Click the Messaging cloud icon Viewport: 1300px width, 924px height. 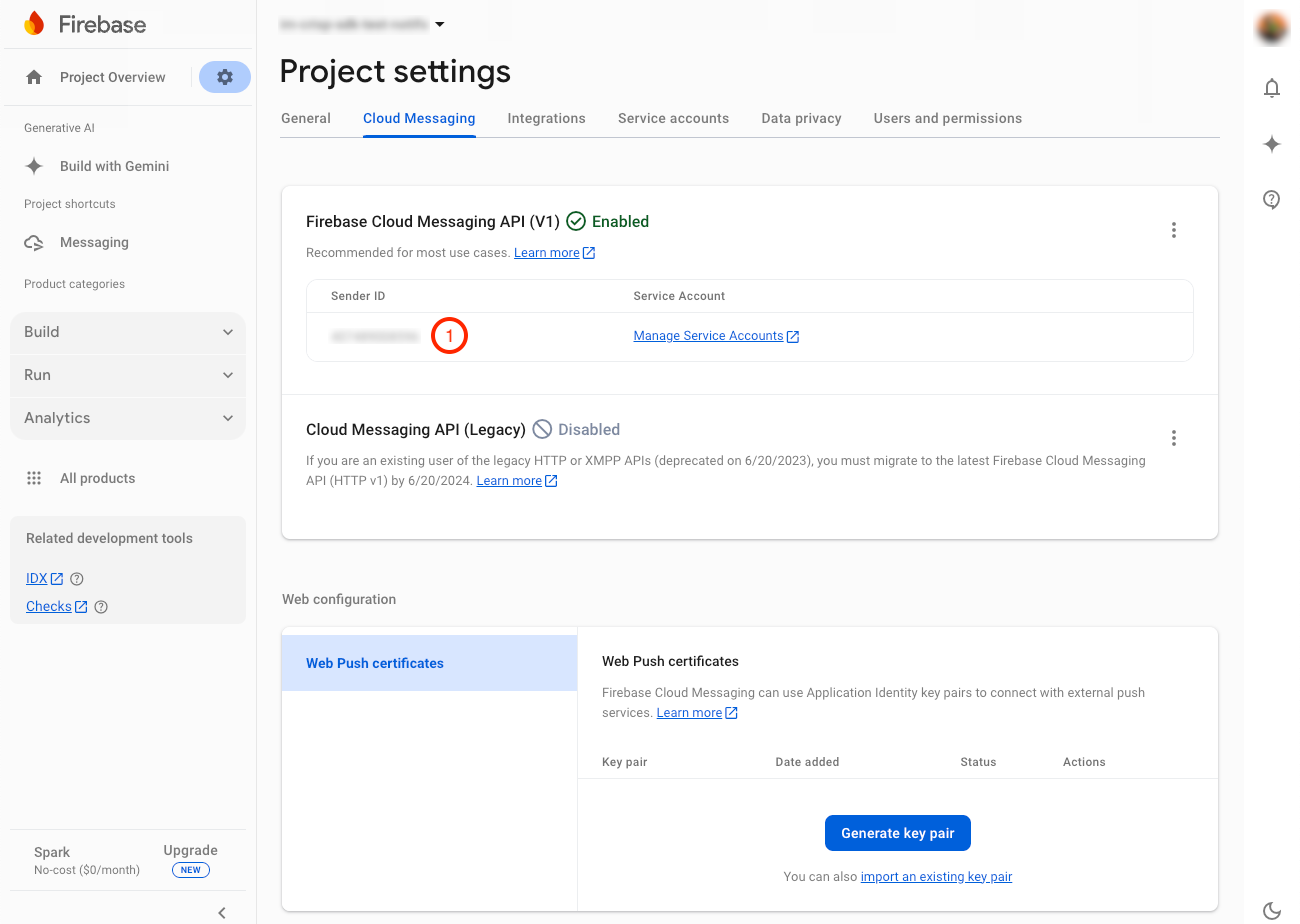pyautogui.click(x=34, y=242)
